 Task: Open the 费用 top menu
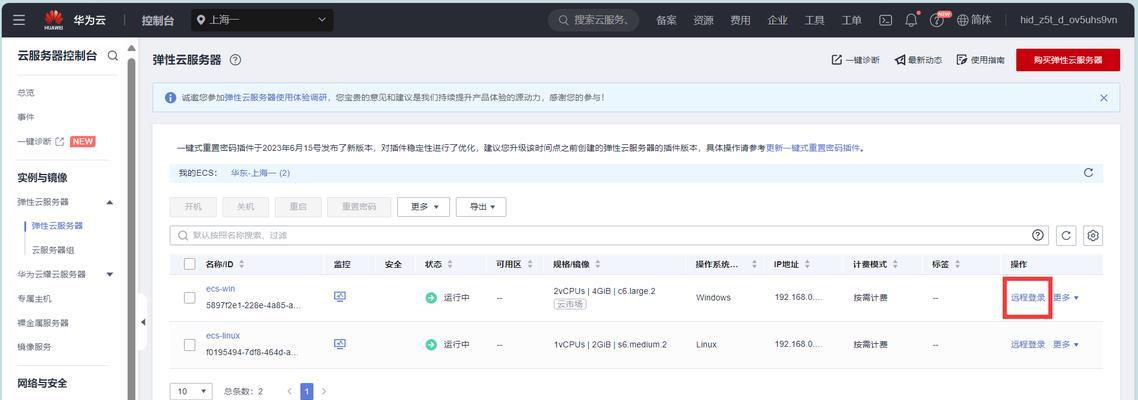point(740,20)
